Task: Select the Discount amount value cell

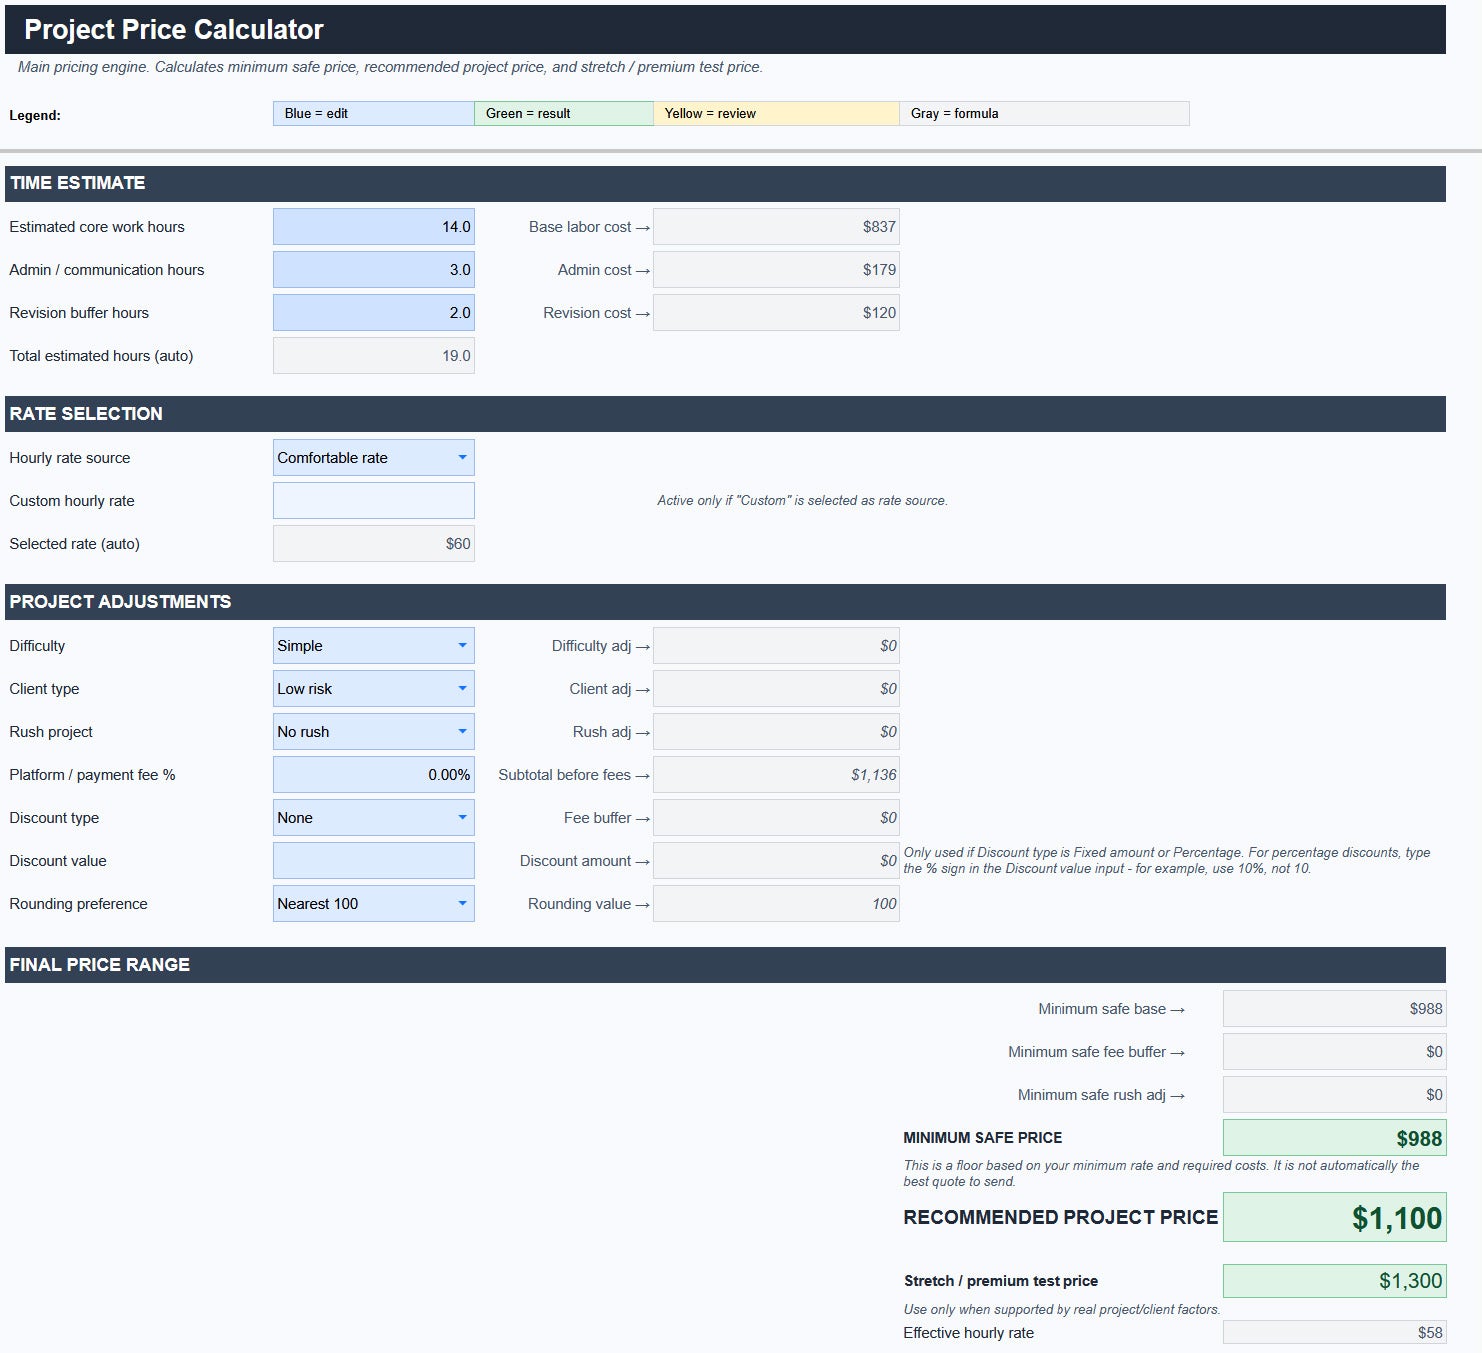Action: 776,861
